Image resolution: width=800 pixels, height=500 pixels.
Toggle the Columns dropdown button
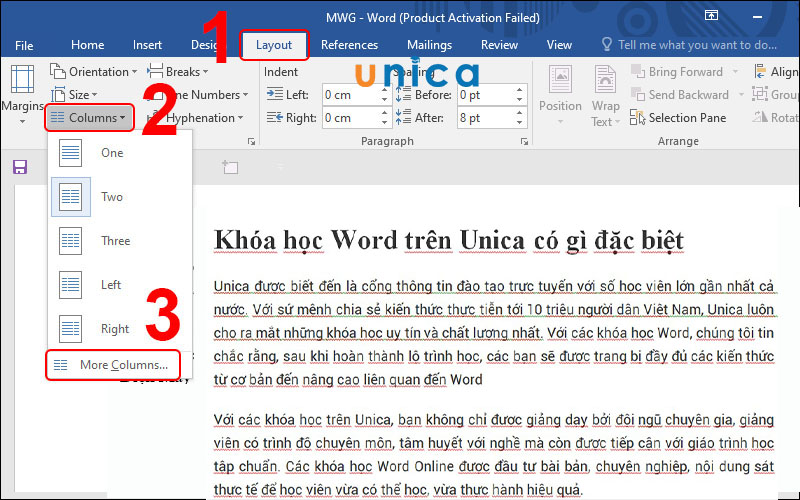pos(89,118)
